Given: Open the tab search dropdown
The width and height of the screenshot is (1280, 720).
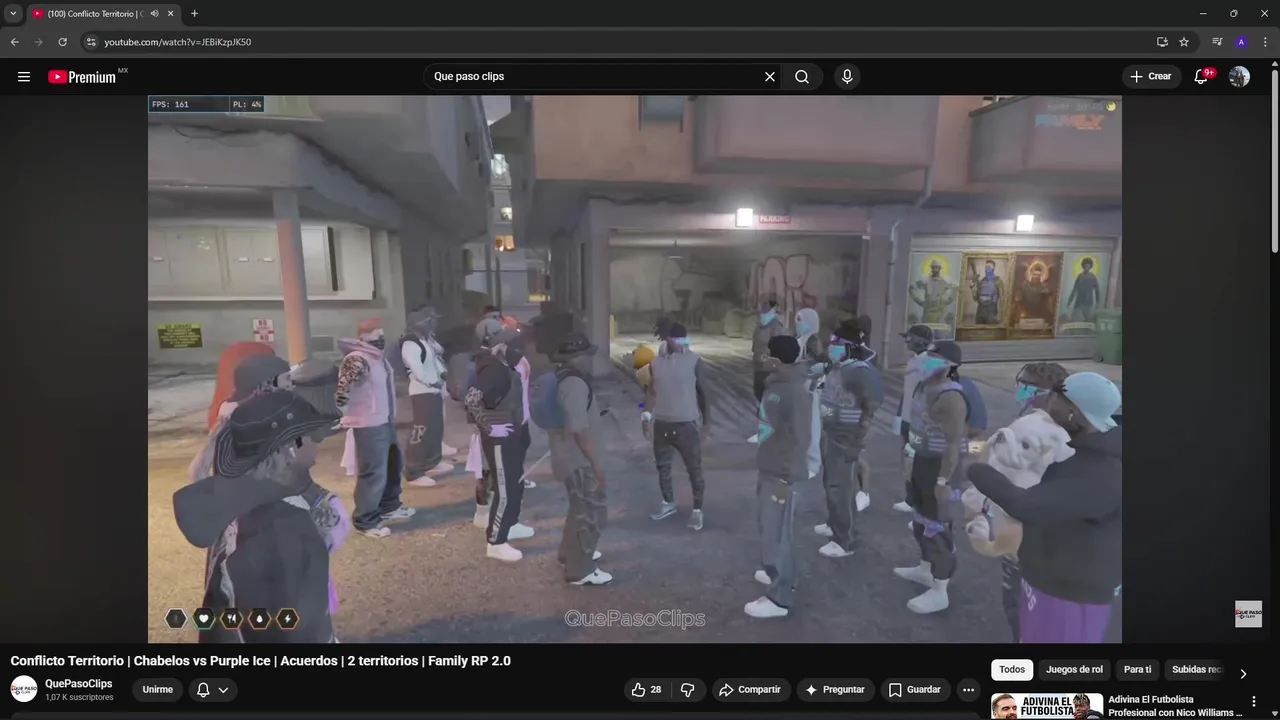Looking at the screenshot, I should point(13,13).
